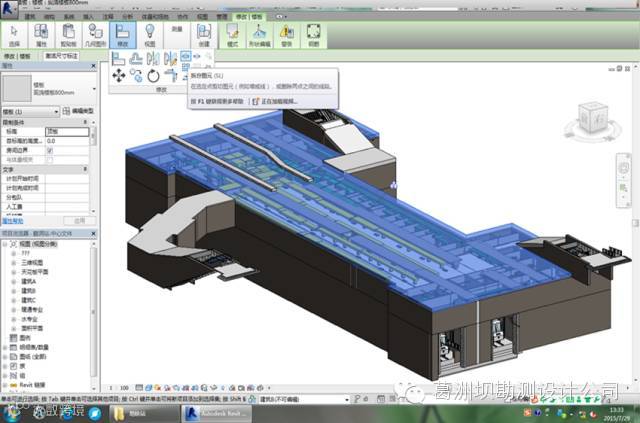640x423 pixels.
Task: Click the Edit Type (编辑类型) button
Action: tap(78, 110)
